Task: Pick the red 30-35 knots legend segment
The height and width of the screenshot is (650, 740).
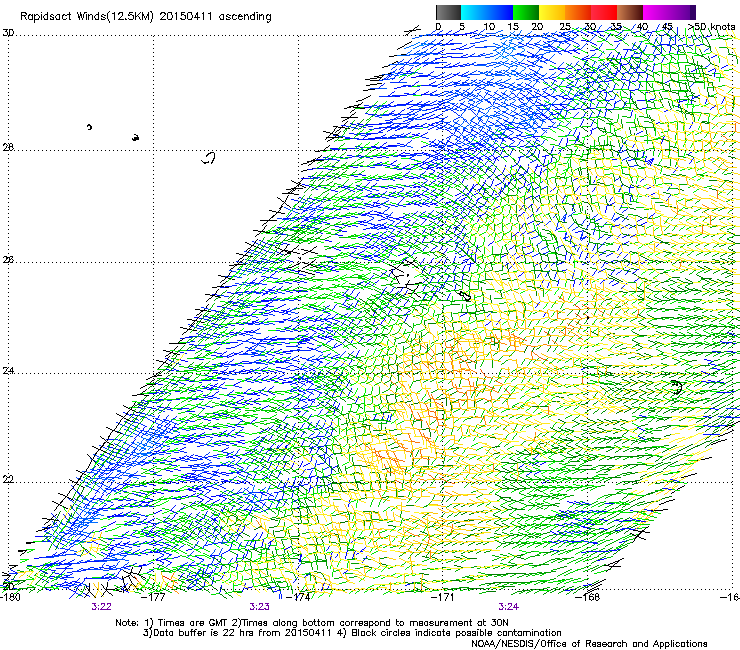Action: pyautogui.click(x=604, y=12)
